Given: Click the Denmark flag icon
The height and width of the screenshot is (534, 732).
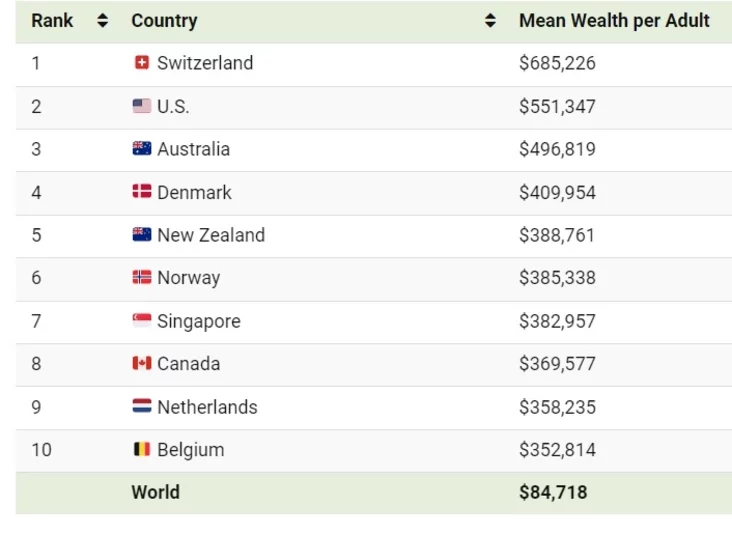Looking at the screenshot, I should (x=141, y=192).
